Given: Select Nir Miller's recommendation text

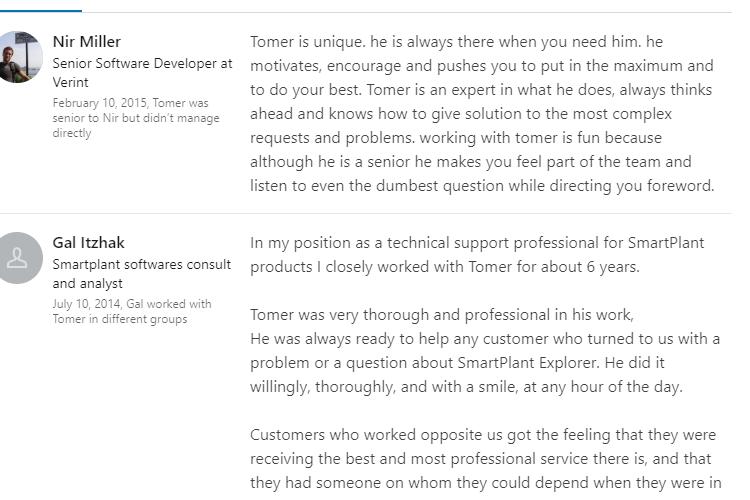Looking at the screenshot, I should click(482, 114).
